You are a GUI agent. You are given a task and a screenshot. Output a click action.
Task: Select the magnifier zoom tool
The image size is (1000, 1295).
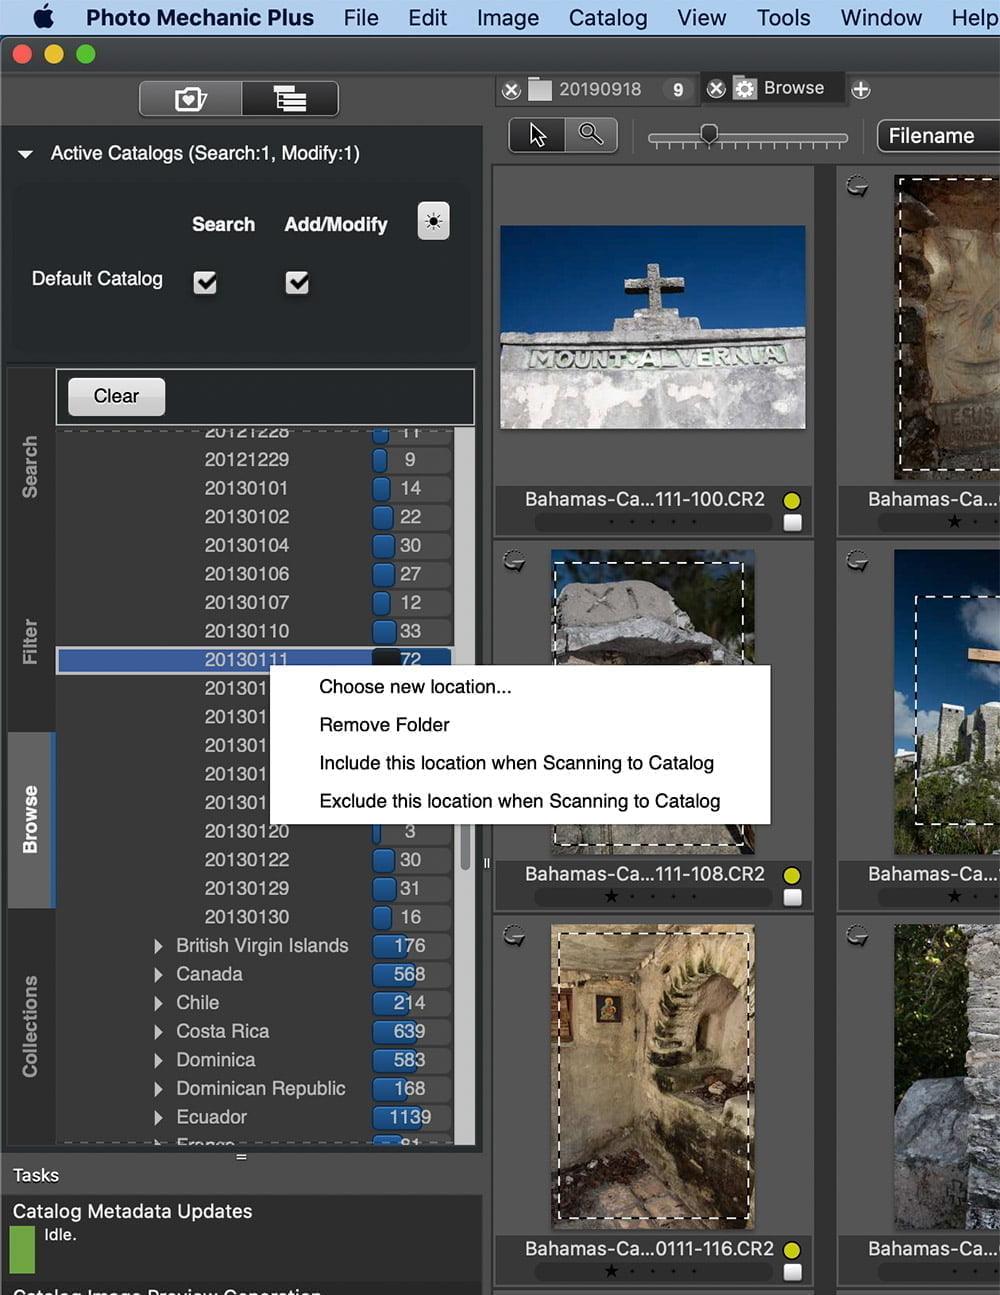tap(591, 135)
